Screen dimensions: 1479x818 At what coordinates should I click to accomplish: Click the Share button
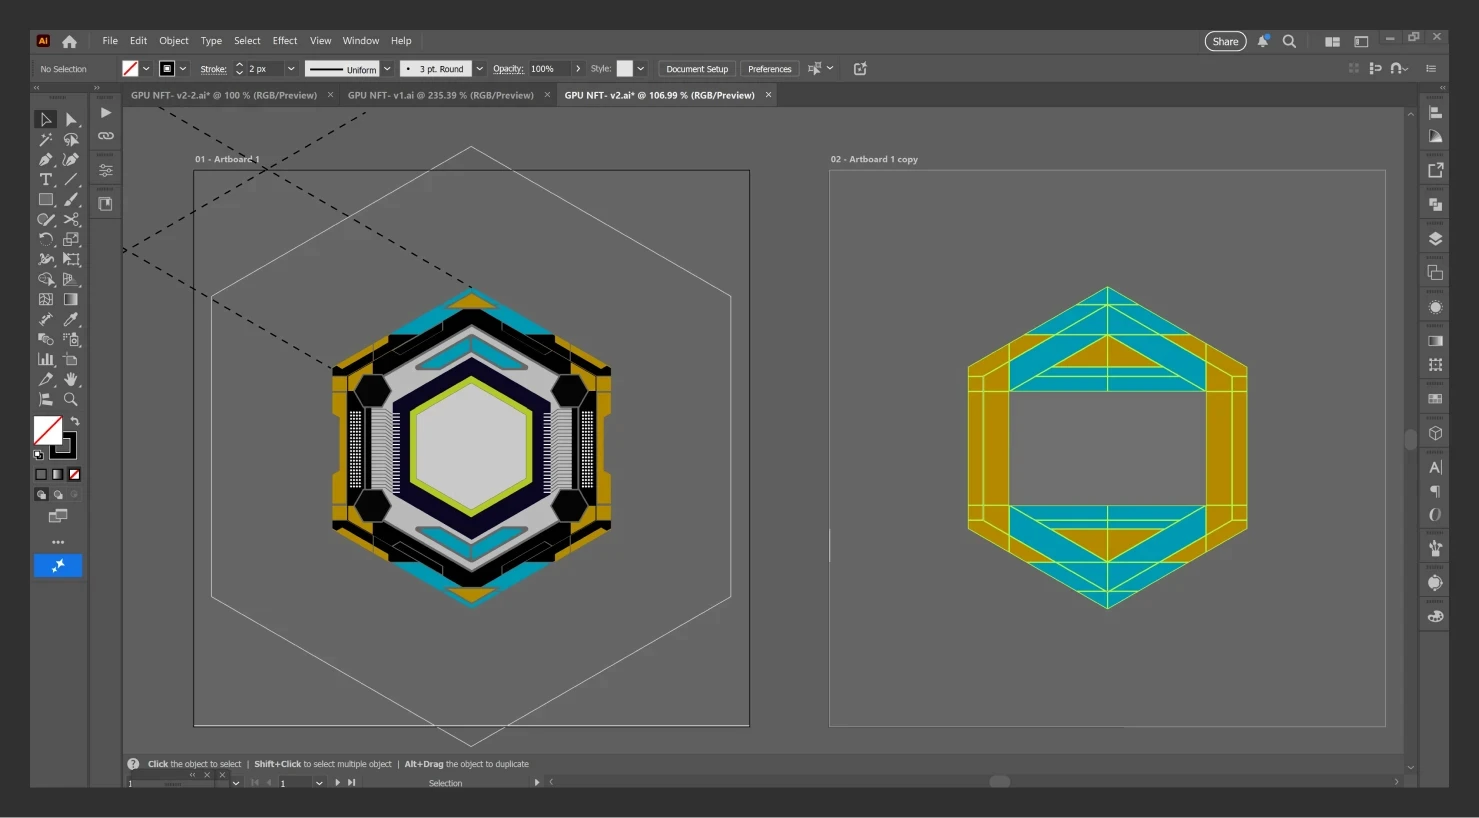[1225, 41]
